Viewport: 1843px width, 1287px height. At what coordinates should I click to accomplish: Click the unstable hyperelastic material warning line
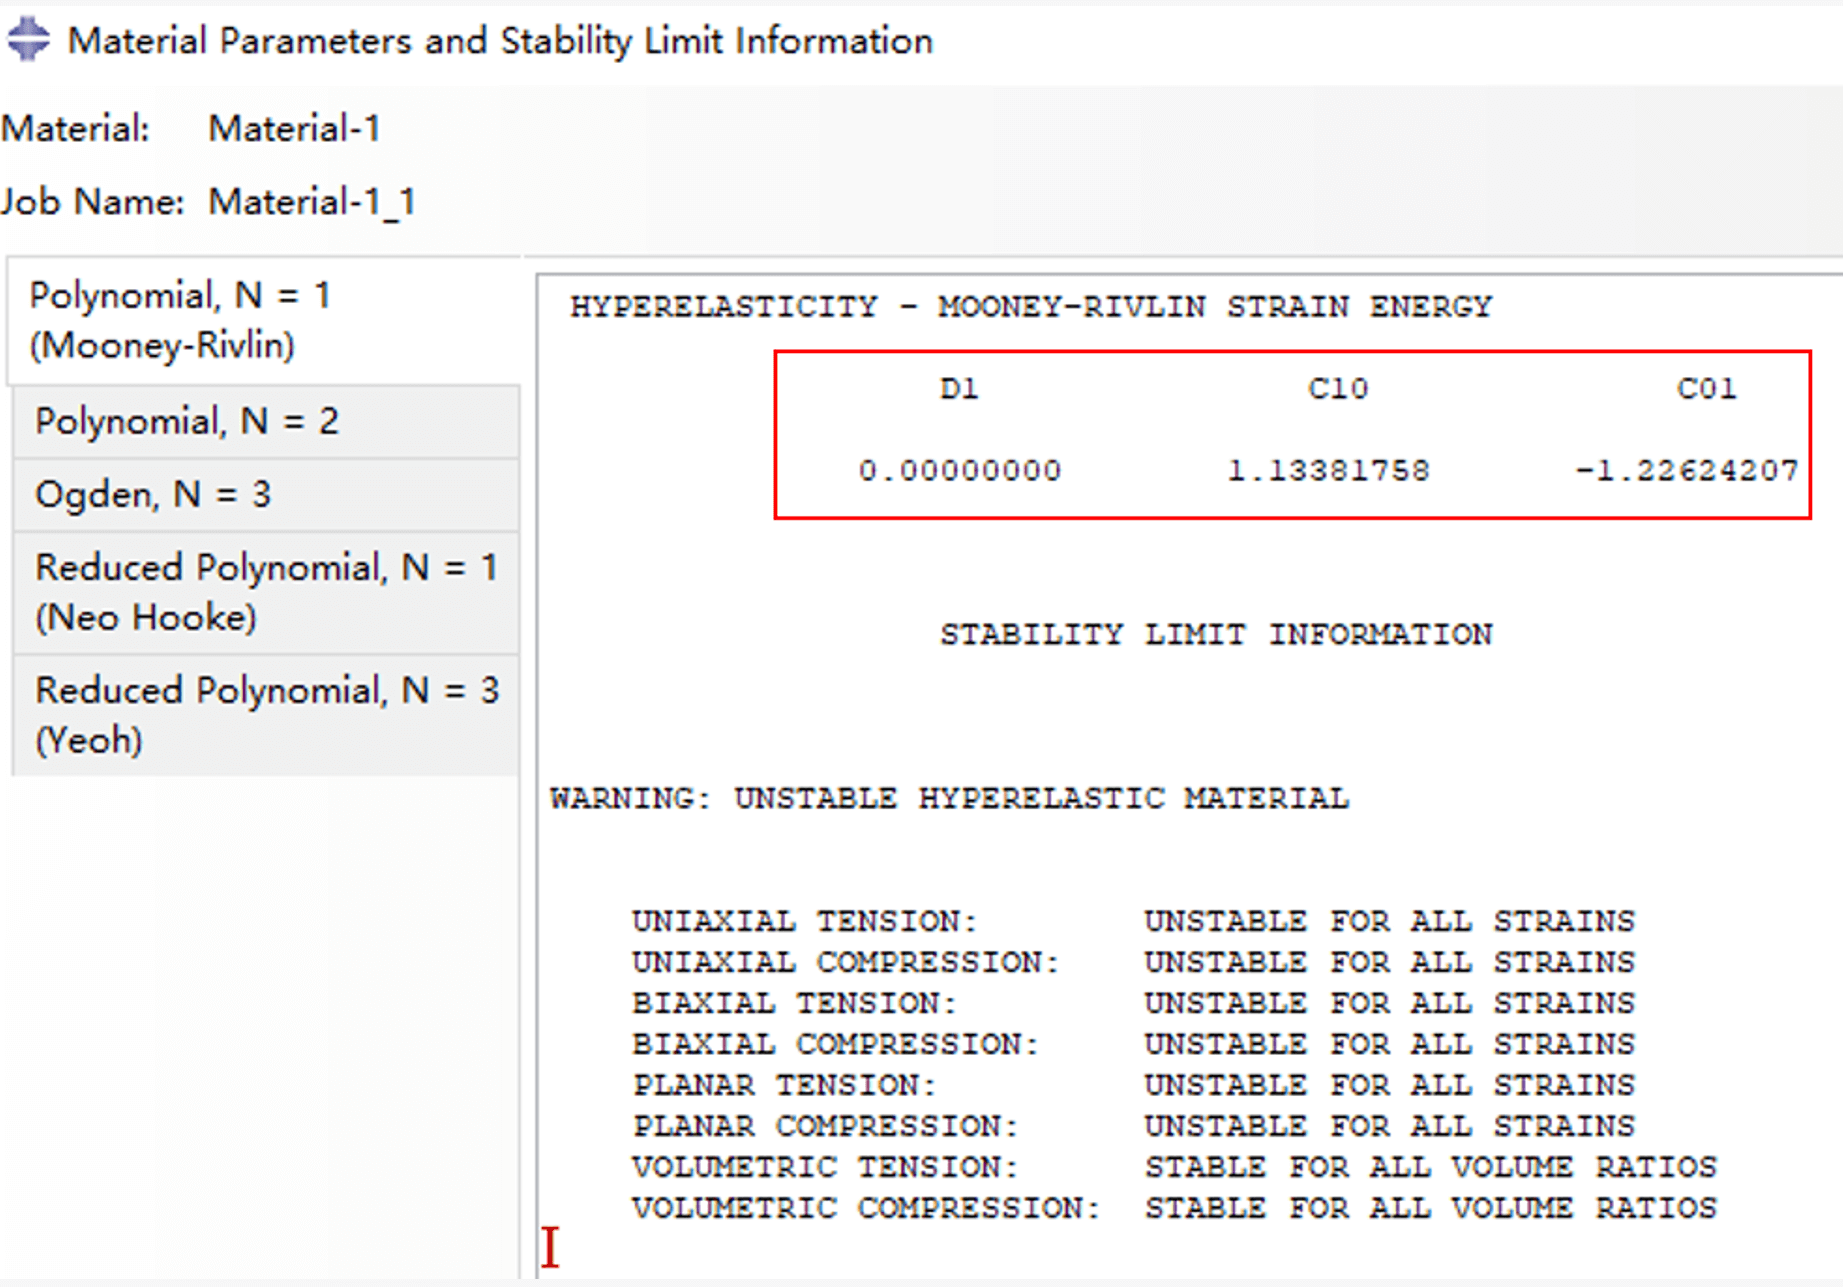[x=949, y=798]
